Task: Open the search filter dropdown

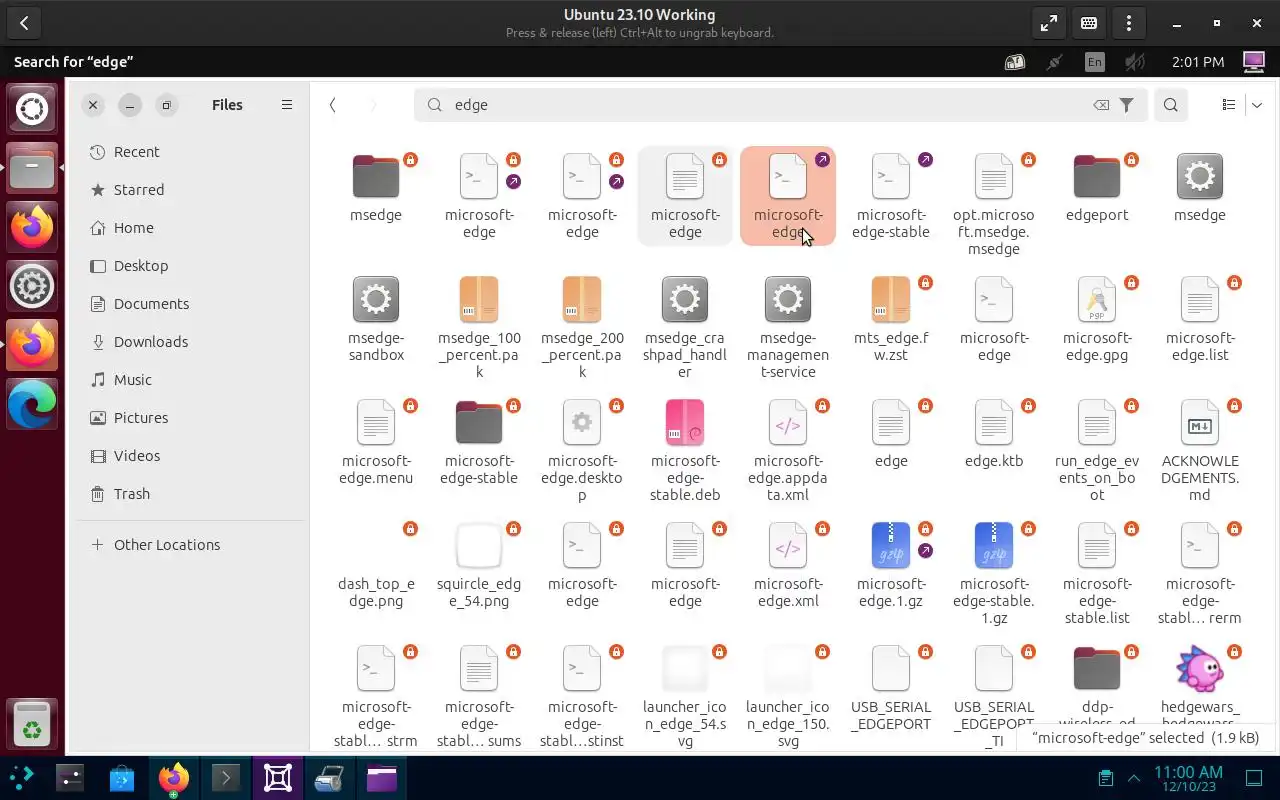Action: [x=1127, y=105]
